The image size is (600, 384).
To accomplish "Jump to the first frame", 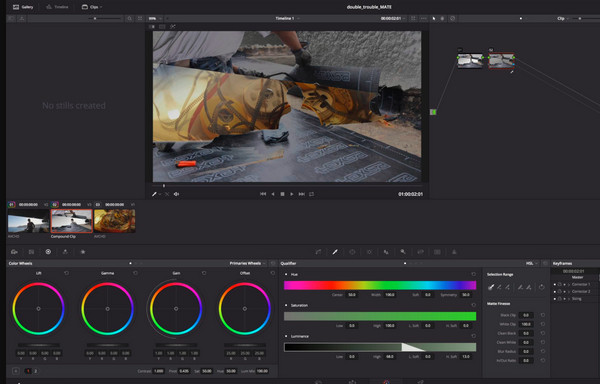I will pos(263,194).
